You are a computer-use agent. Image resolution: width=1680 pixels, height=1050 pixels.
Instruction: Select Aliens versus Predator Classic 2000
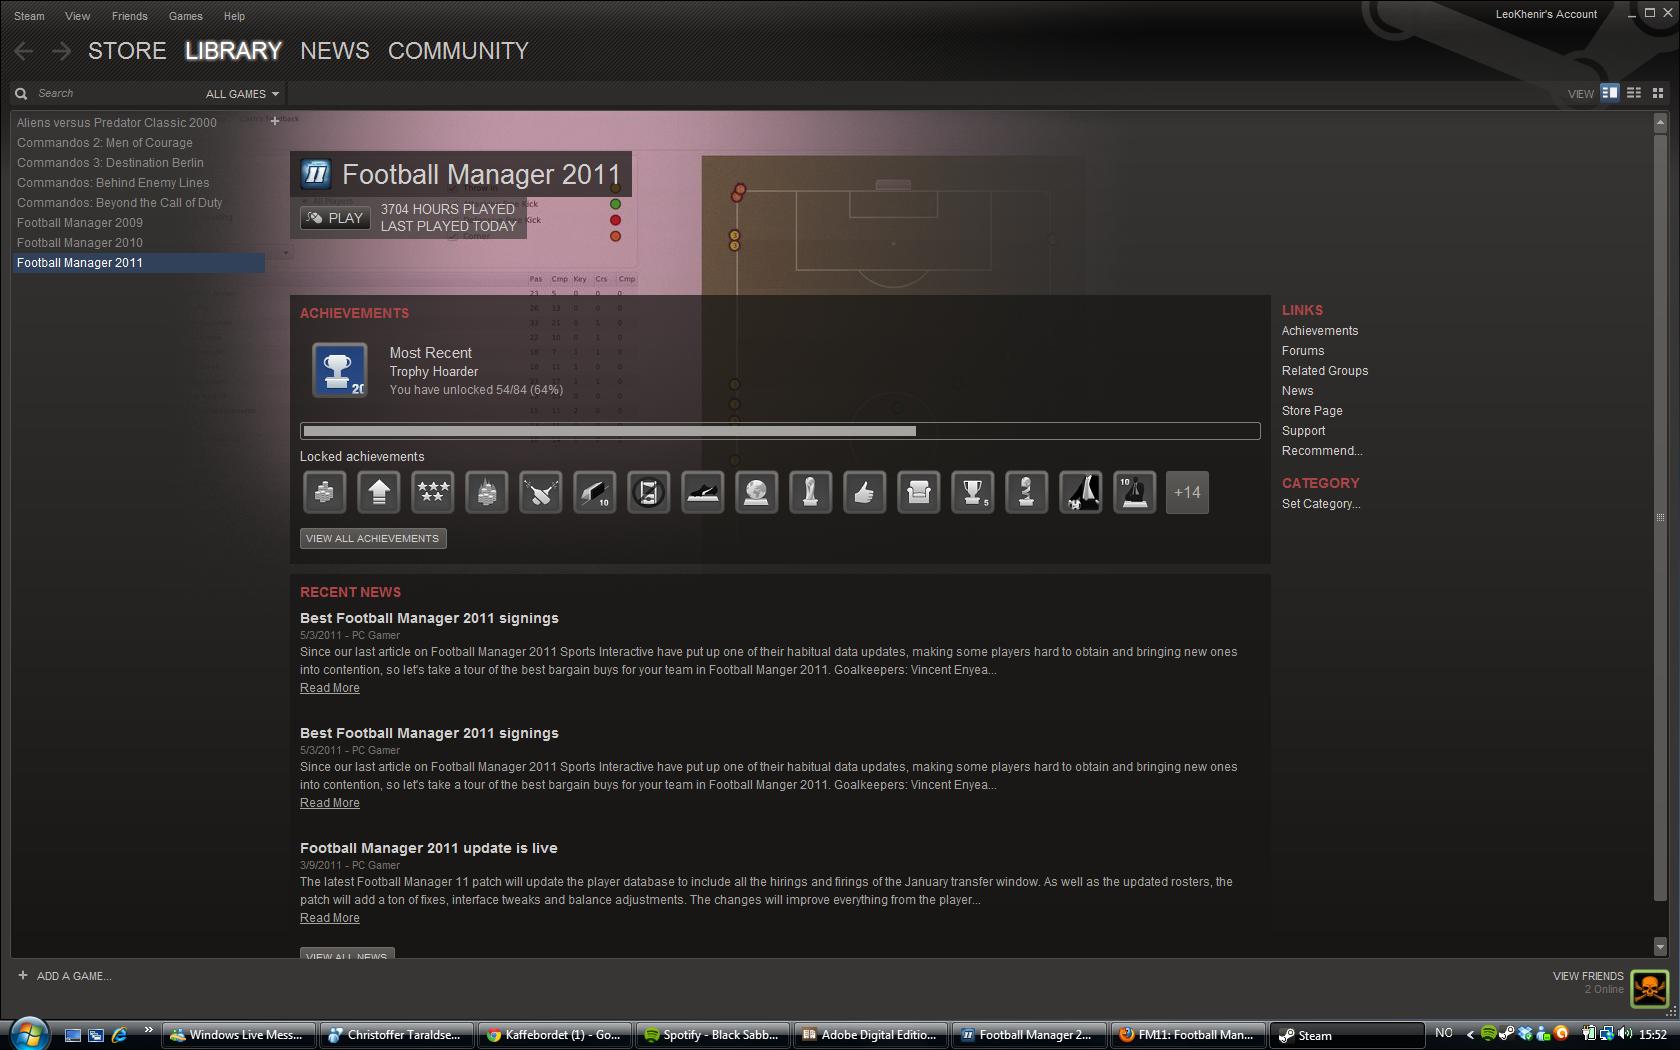pos(116,123)
